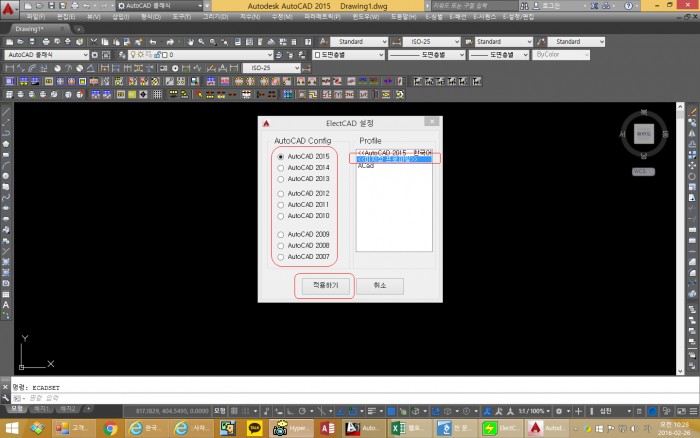
Task: Open the Excel taskbar button
Action: [408, 429]
